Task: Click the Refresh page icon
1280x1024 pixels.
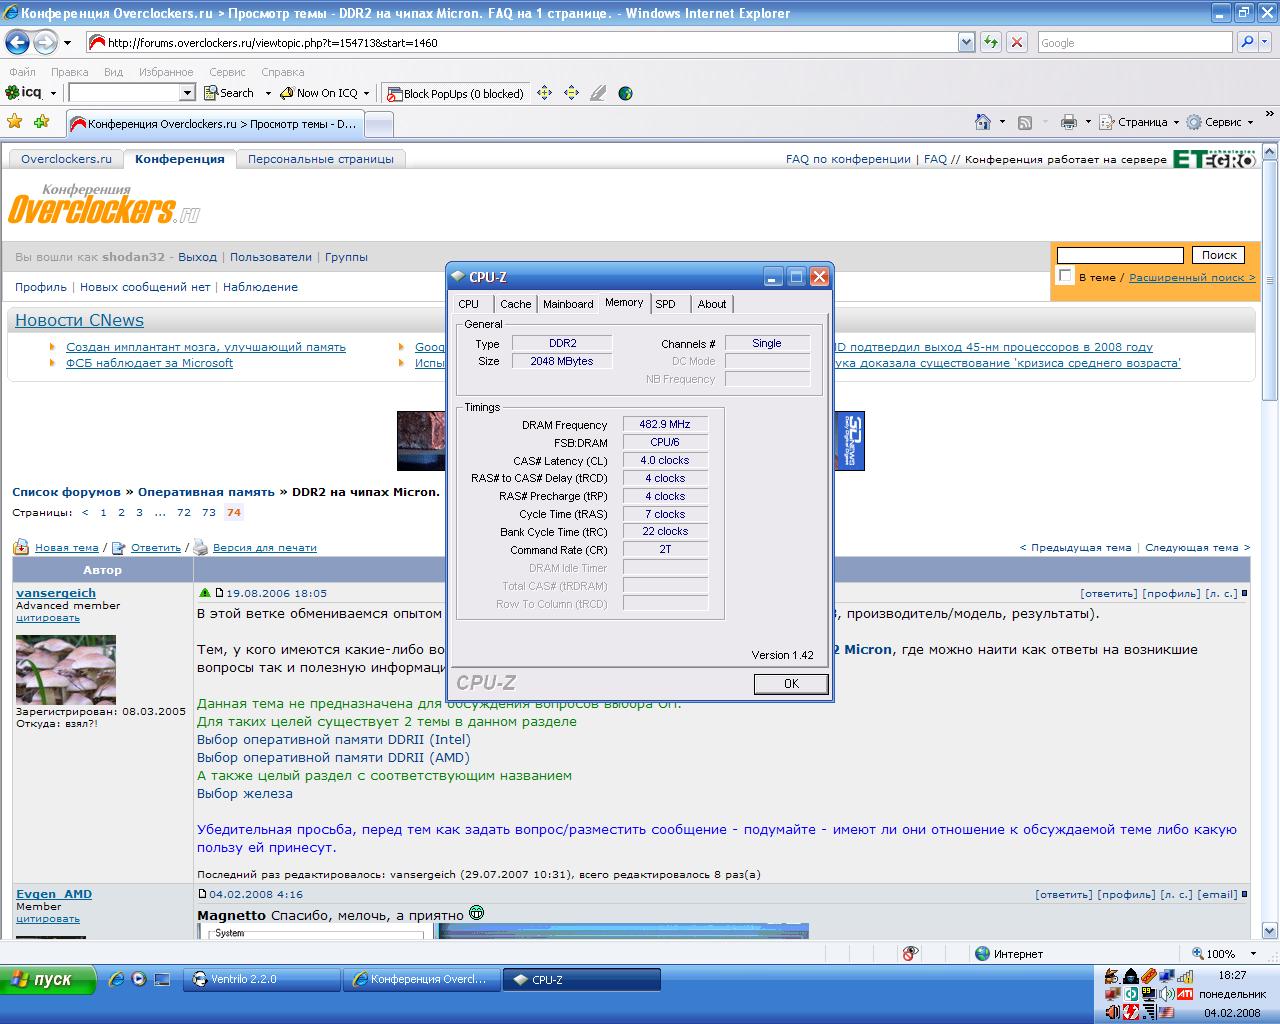Action: (990, 42)
